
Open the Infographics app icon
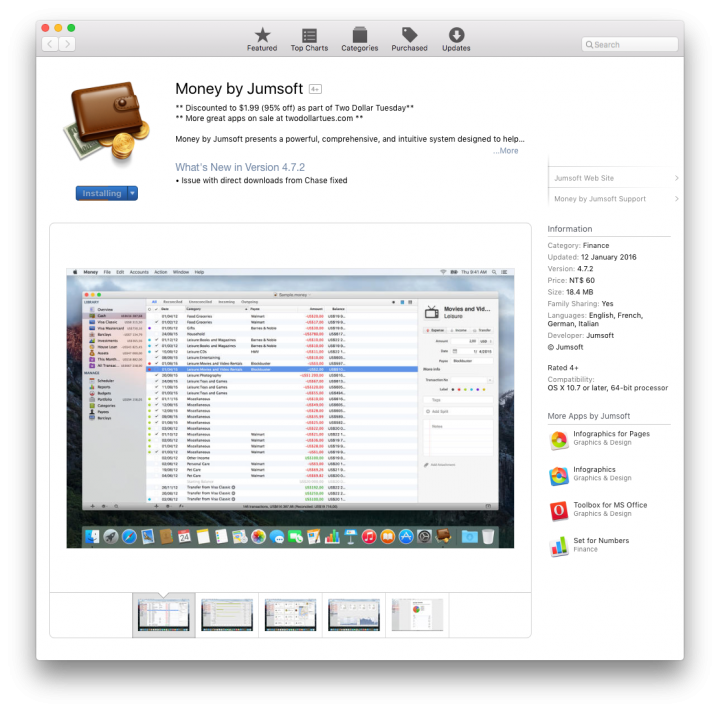coord(558,476)
